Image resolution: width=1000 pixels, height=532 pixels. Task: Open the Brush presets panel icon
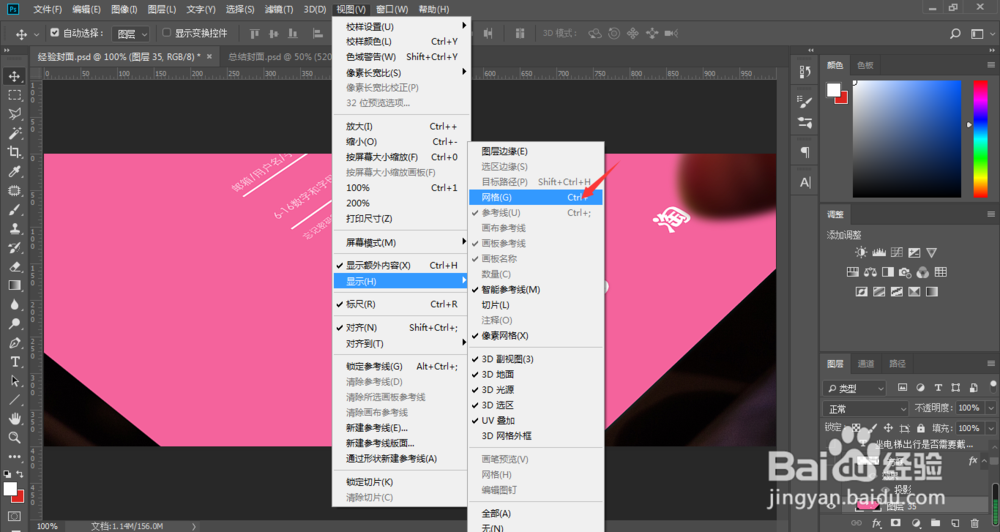point(805,122)
